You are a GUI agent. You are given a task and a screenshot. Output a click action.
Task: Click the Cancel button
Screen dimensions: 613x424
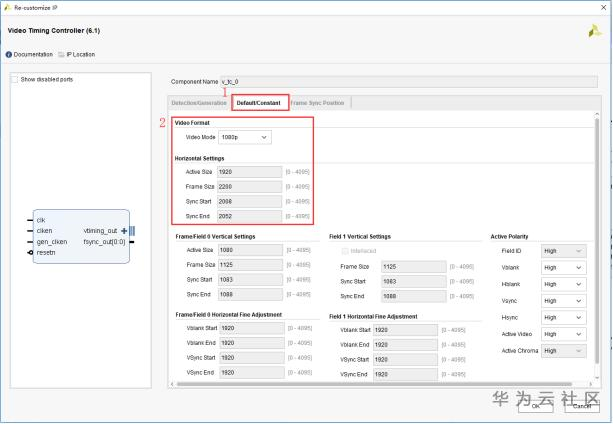pos(582,406)
